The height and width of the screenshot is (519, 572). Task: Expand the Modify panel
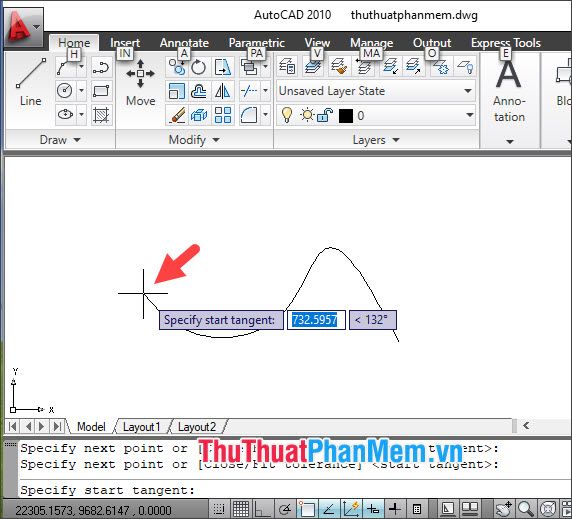(194, 140)
